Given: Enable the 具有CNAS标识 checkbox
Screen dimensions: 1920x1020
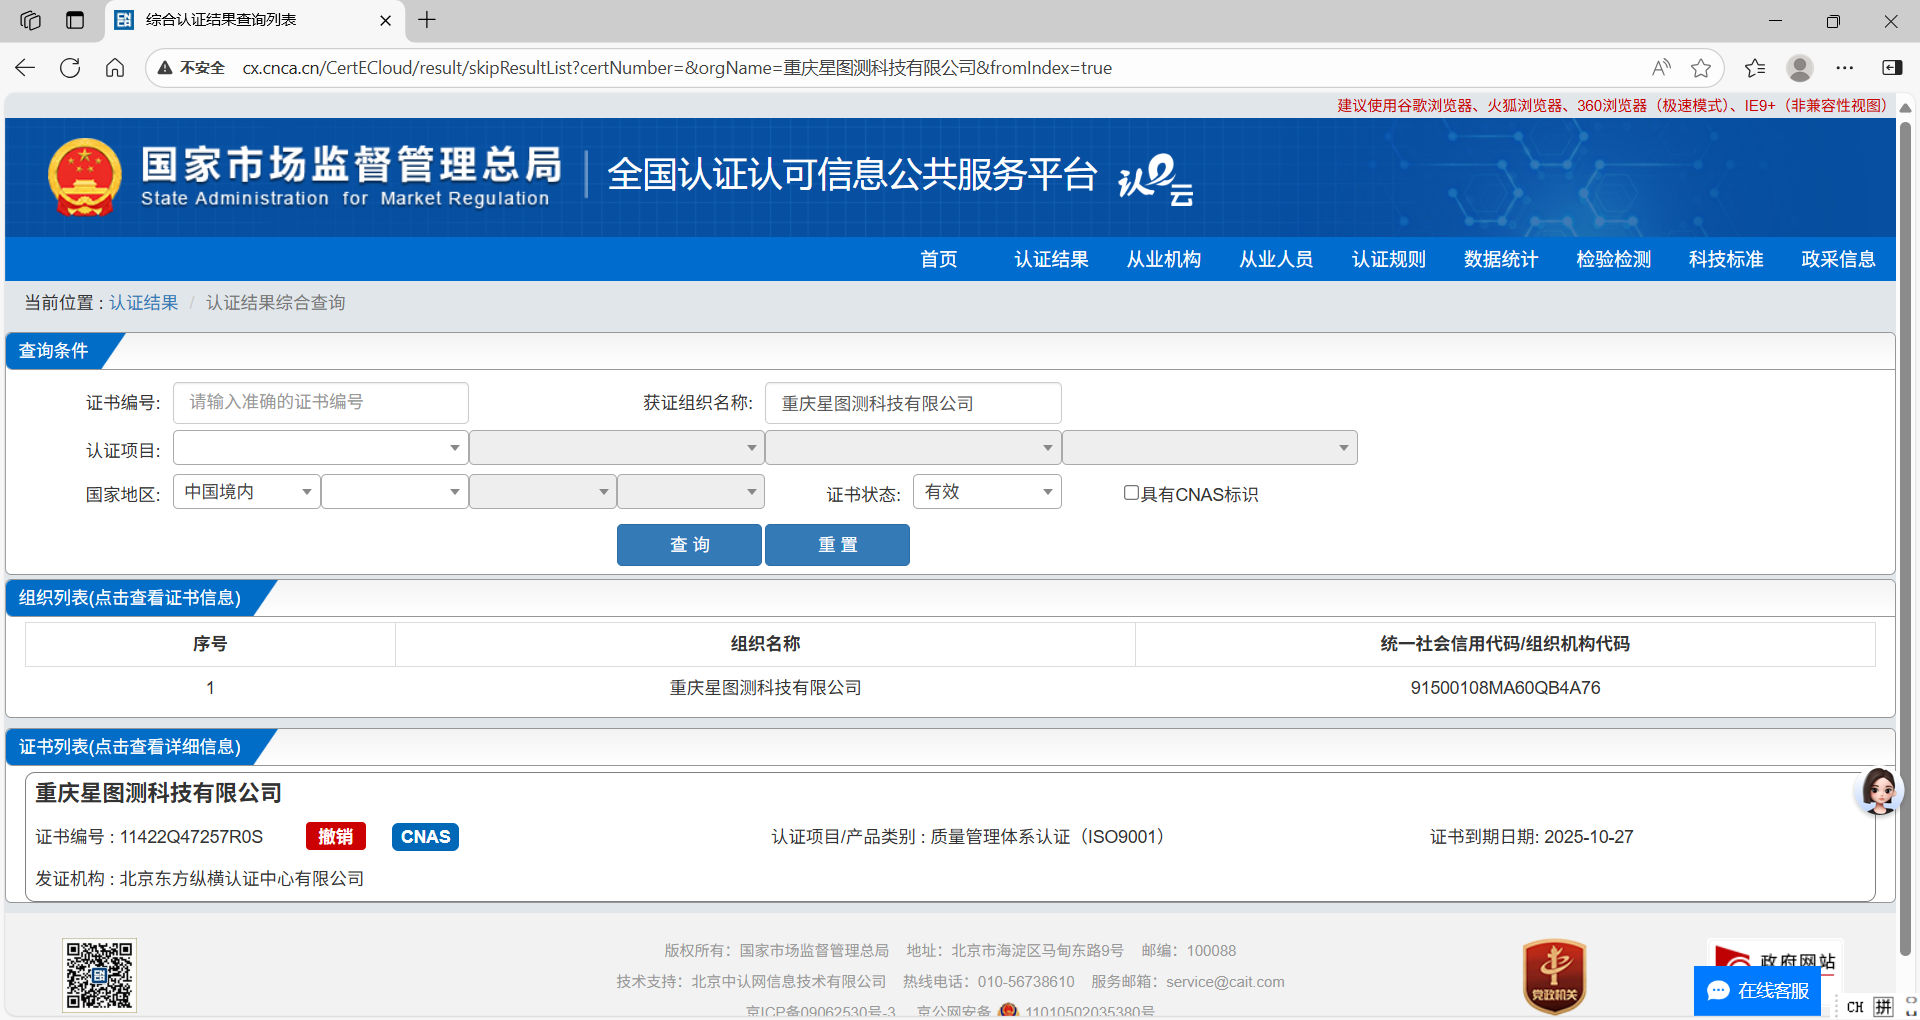Looking at the screenshot, I should 1131,493.
